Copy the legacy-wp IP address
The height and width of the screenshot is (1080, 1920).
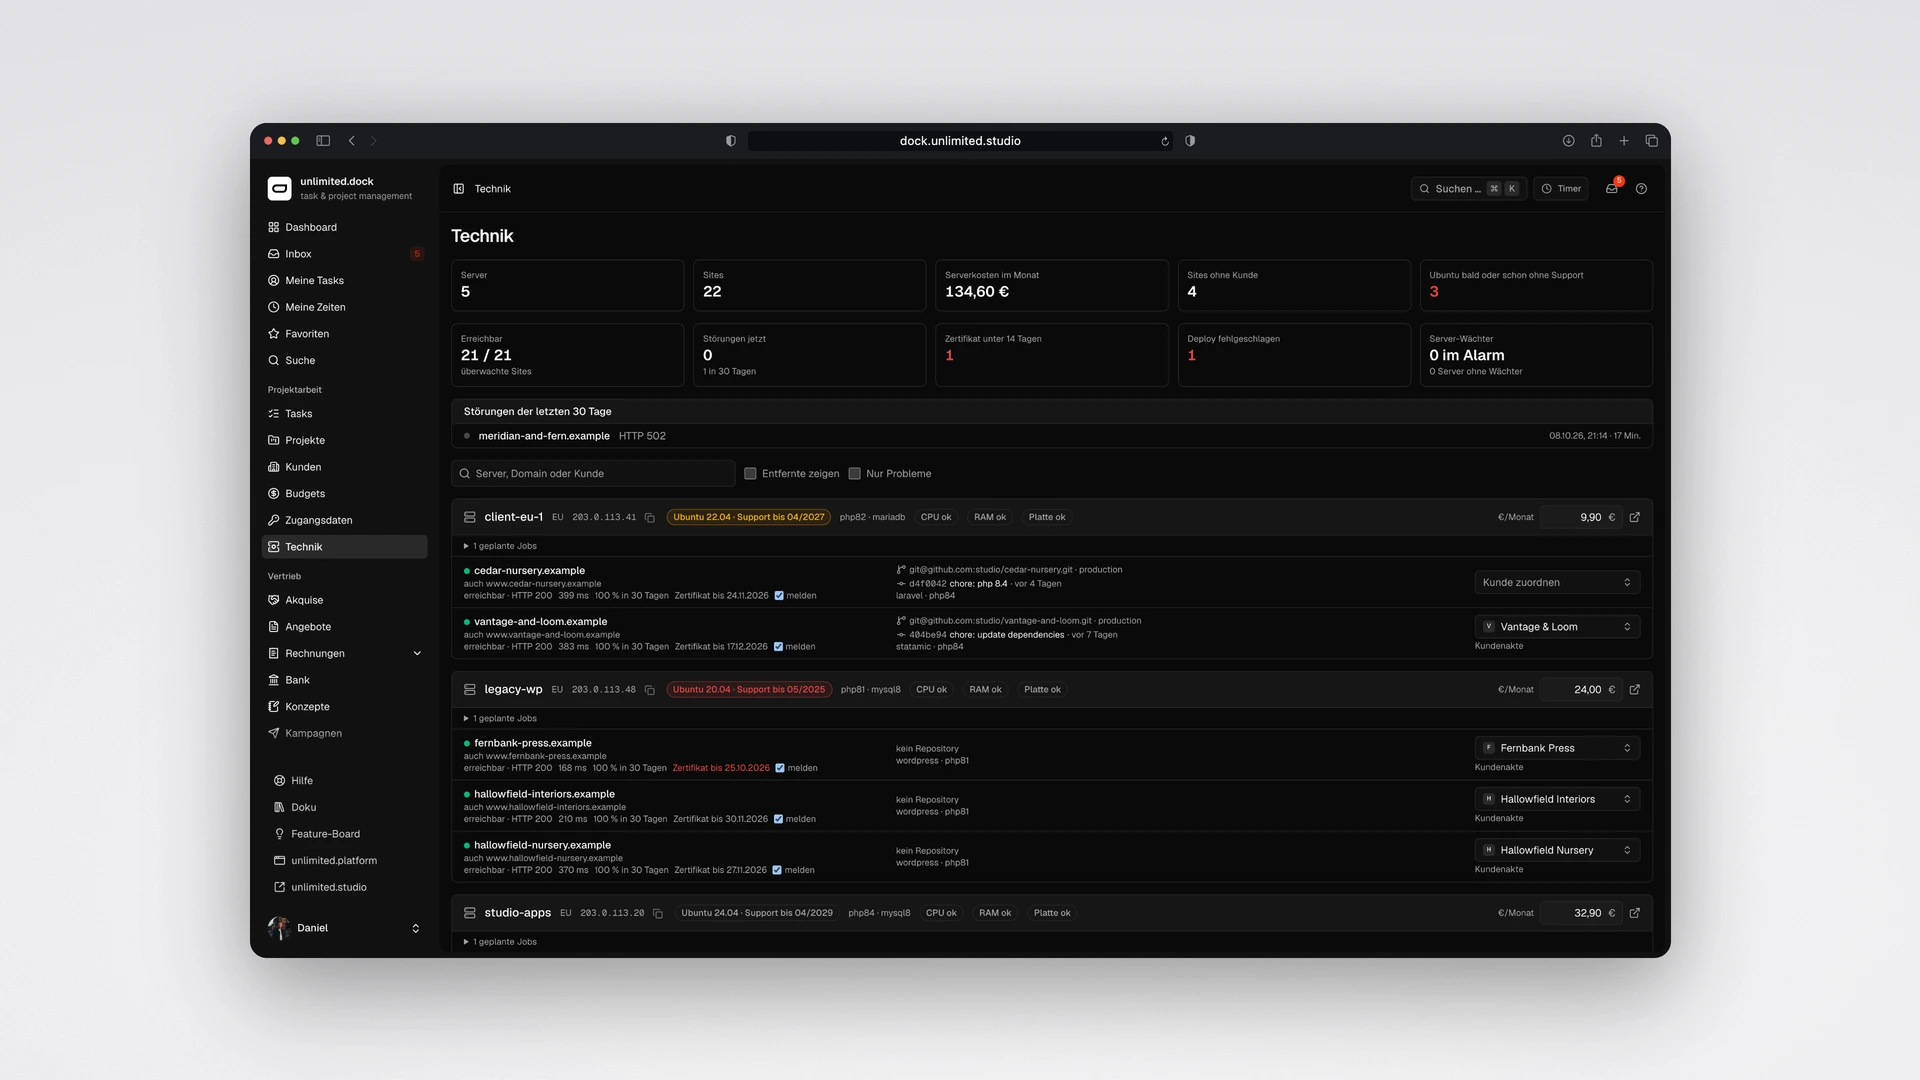(x=650, y=690)
